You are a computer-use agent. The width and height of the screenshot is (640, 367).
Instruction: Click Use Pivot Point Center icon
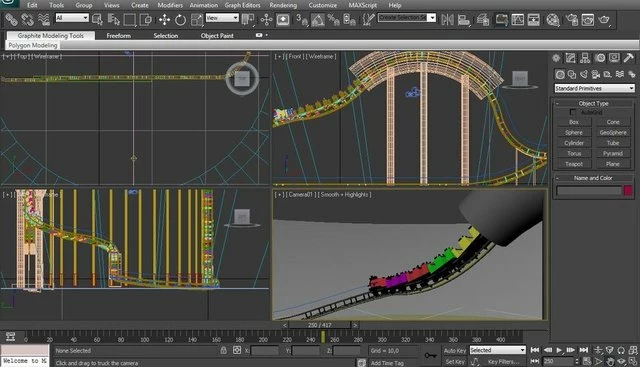248,19
